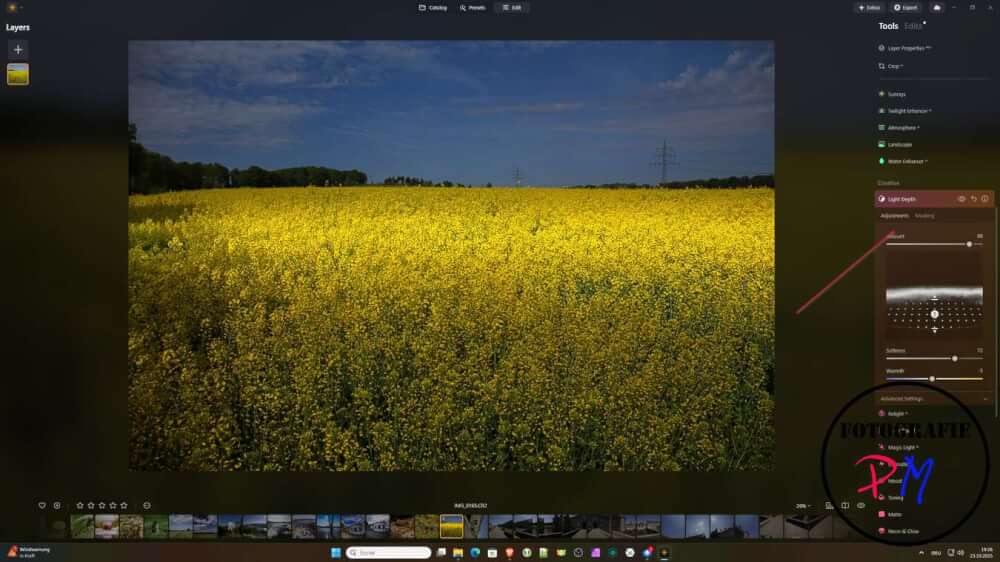Open the zoom percentage dropdown

point(803,506)
